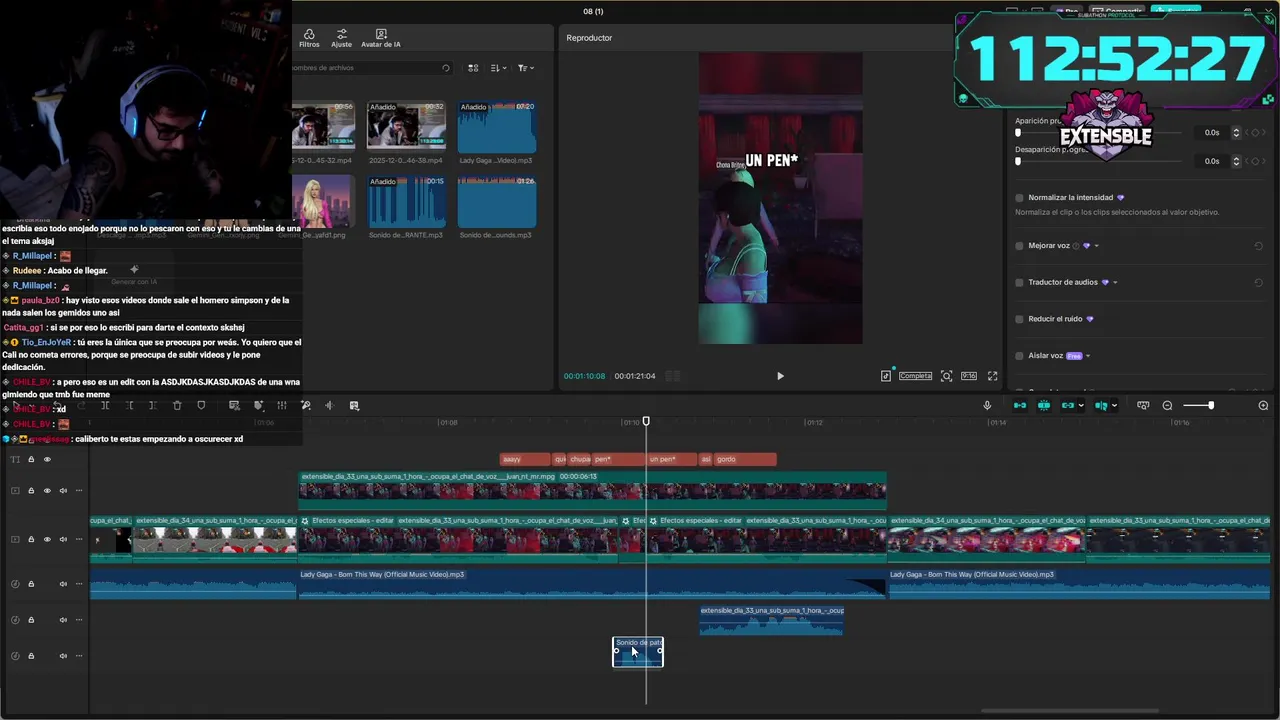Toggle auto snapping icon in timeline toolbar
This screenshot has height=720, width=1280.
tap(1044, 405)
